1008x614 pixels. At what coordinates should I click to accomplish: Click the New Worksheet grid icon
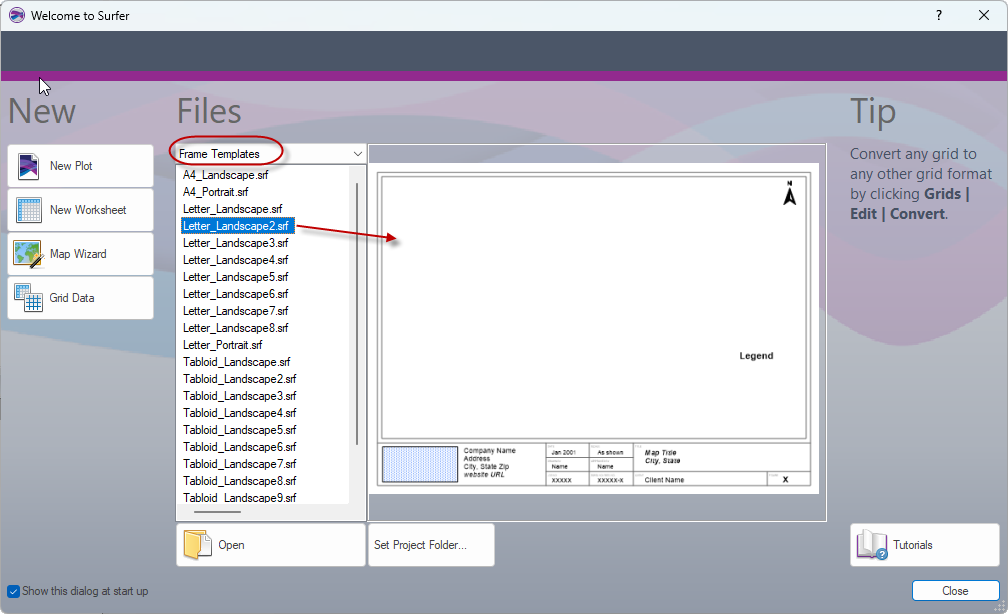29,210
